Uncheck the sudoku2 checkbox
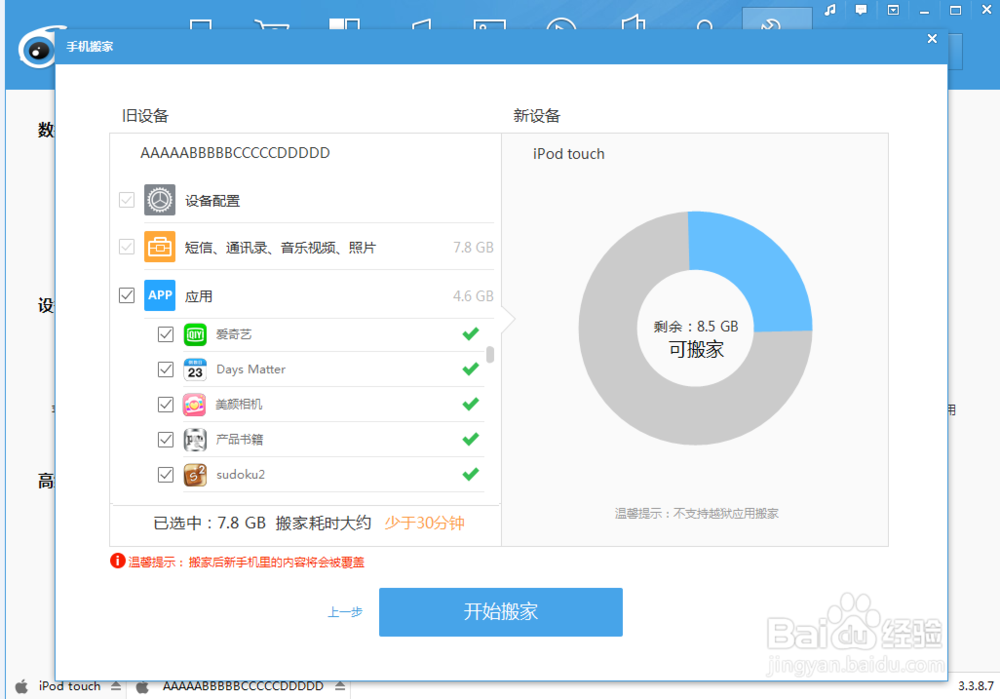Screen dimensions: 1000x699 pos(165,474)
